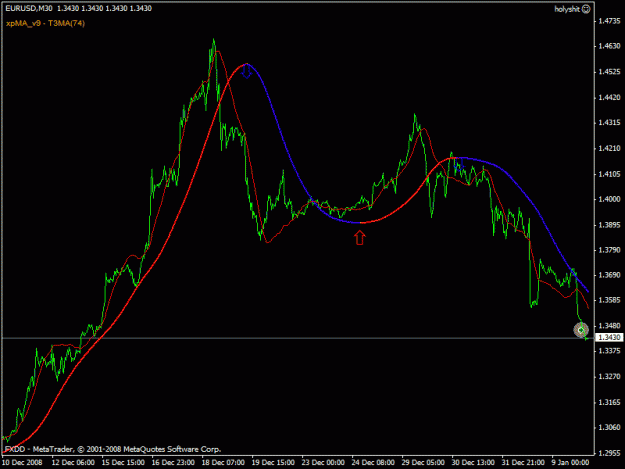Click the 'holyshit' expert advisor label
625x469 pixels.
[567, 9]
